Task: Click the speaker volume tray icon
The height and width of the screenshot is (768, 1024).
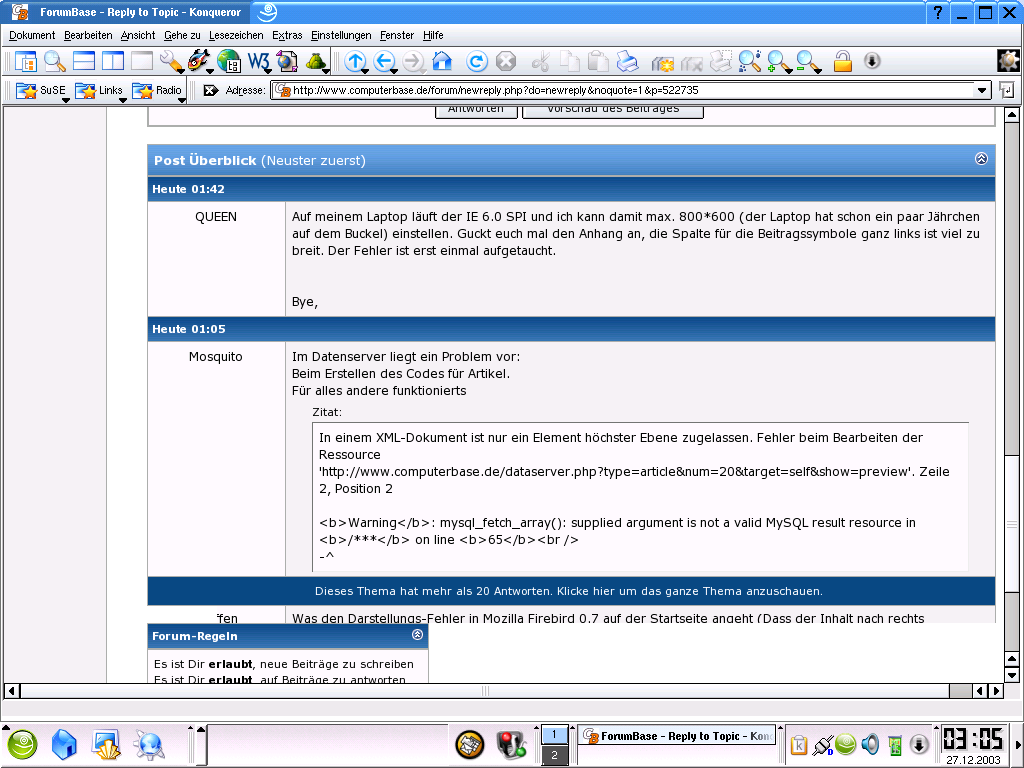Action: click(x=870, y=744)
